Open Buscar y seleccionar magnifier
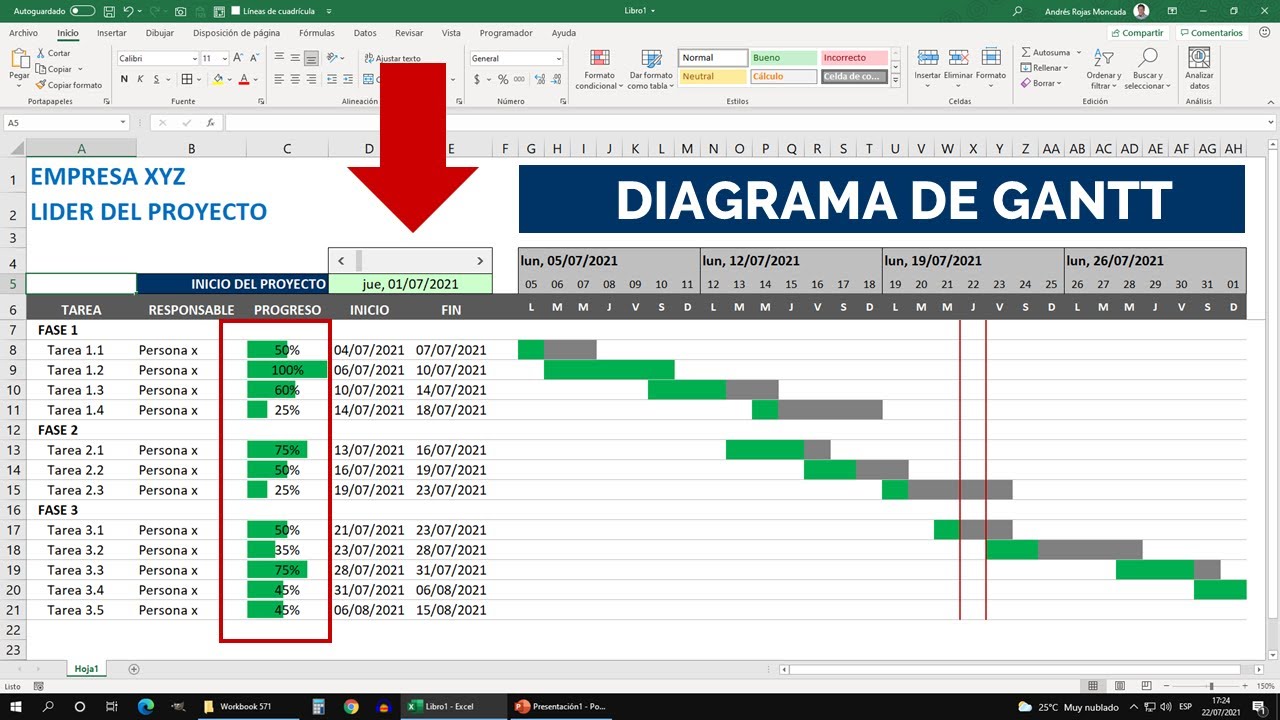The width and height of the screenshot is (1280, 720). tap(1147, 68)
